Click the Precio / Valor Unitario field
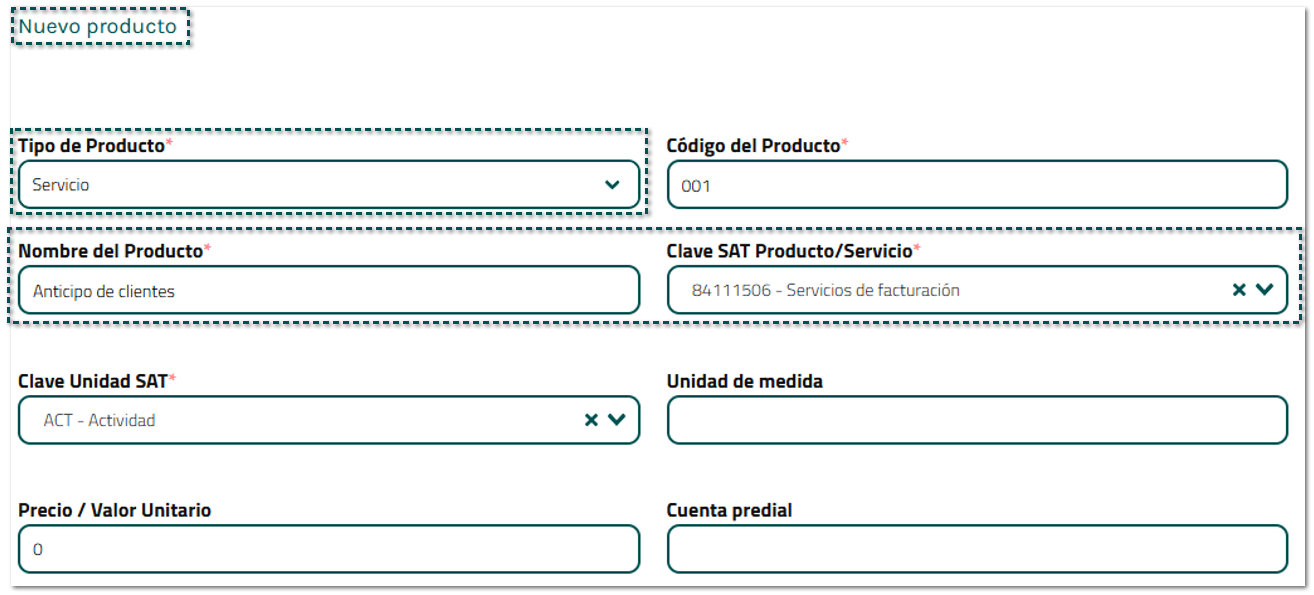This screenshot has height=595, width=1314. coord(328,549)
